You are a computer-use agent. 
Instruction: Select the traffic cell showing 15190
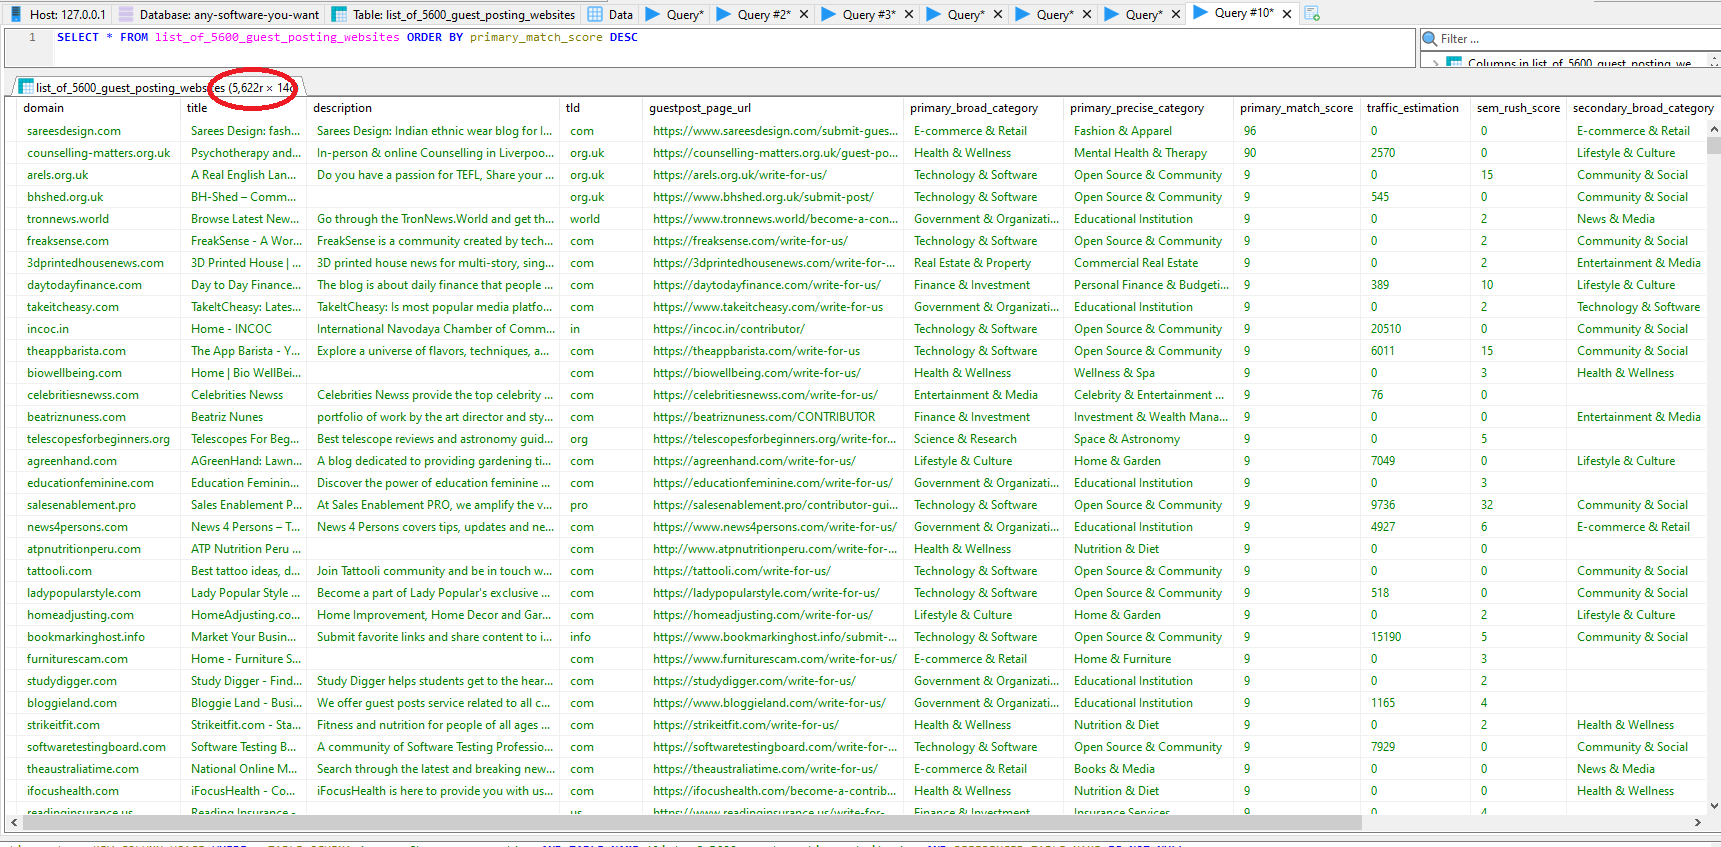pos(1416,637)
